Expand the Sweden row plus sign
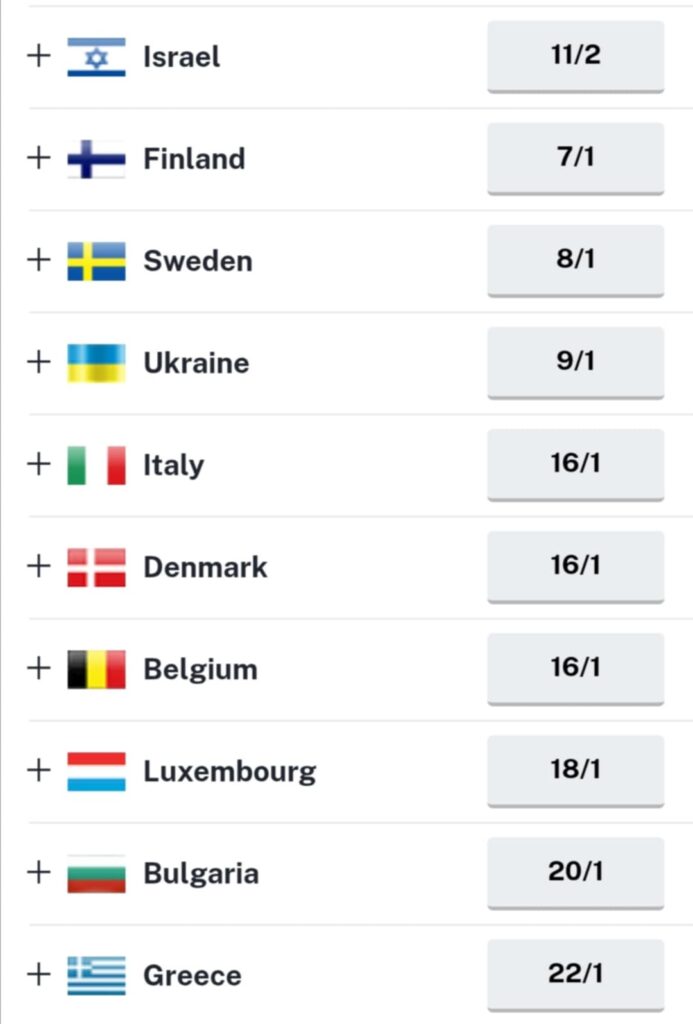Screen dimensions: 693x1024 [38, 259]
